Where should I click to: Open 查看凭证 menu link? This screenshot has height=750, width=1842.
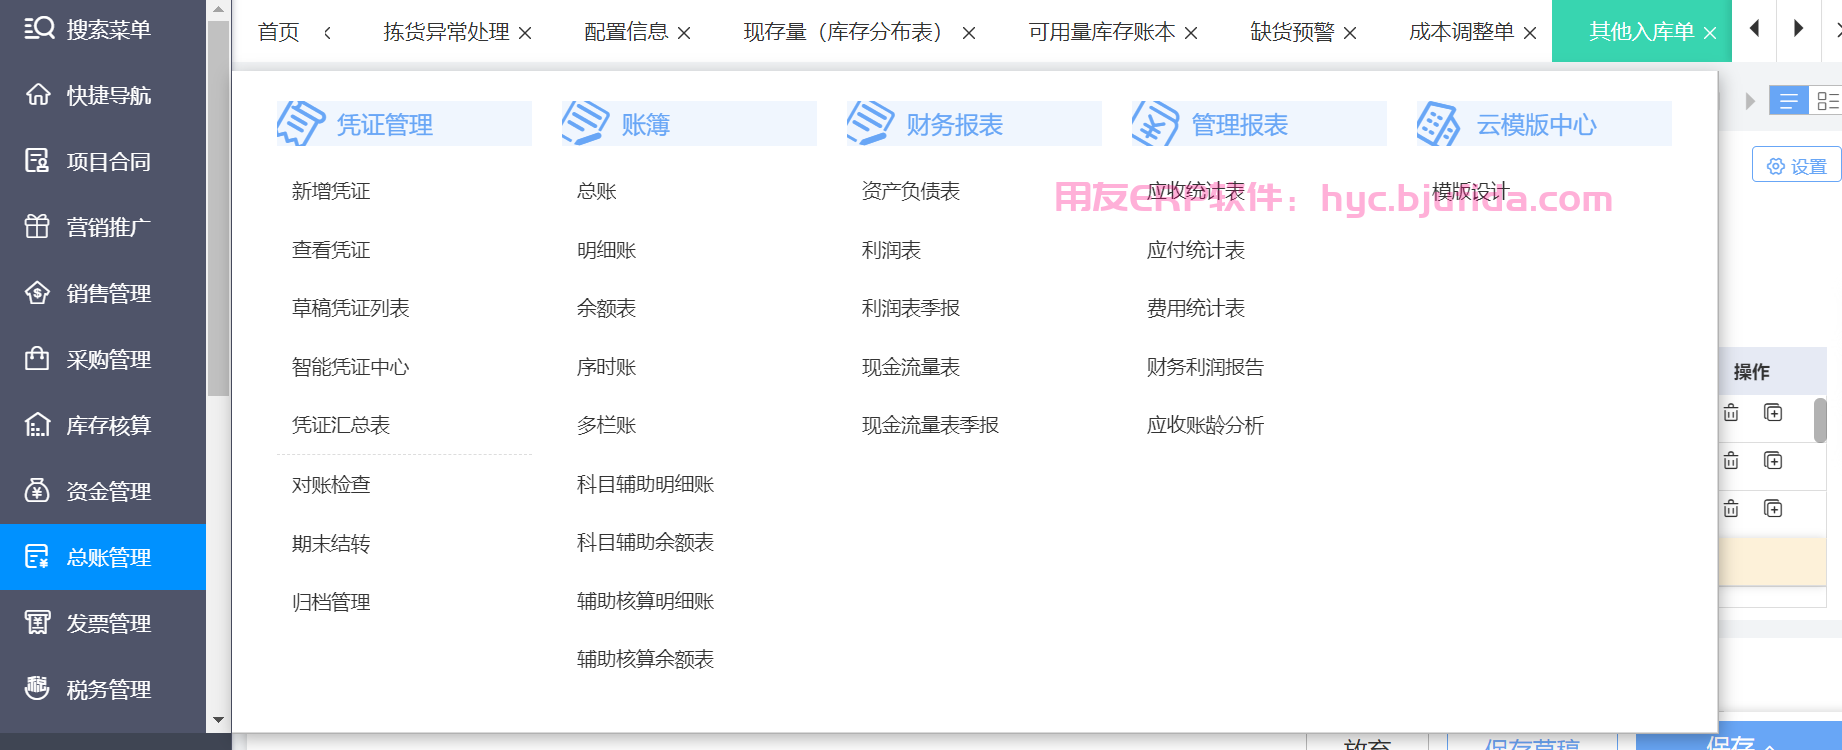coord(331,250)
